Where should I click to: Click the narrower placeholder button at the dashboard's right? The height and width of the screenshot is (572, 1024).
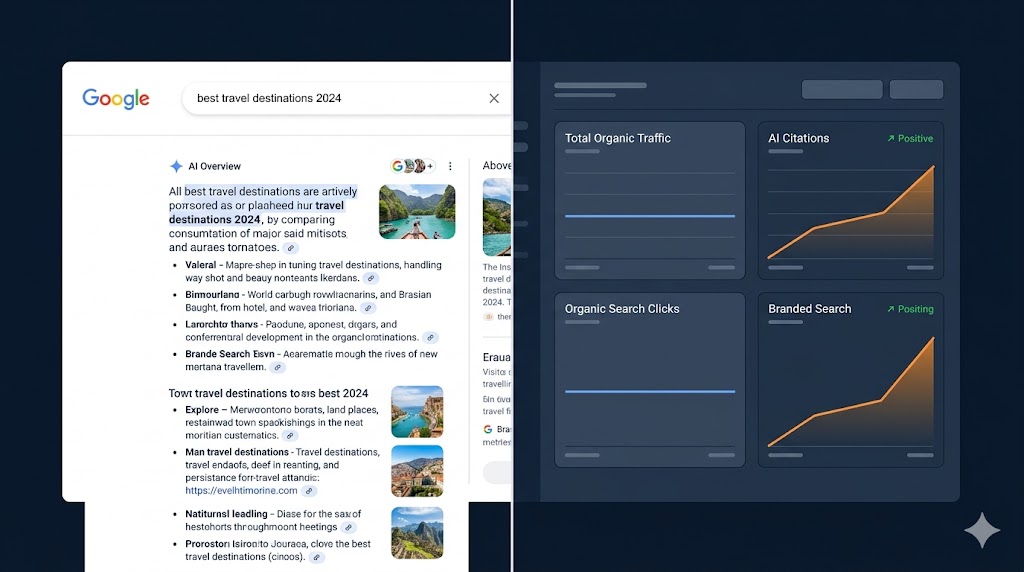(916, 89)
